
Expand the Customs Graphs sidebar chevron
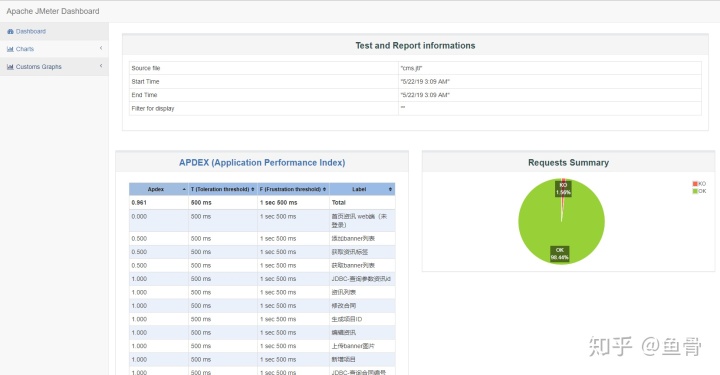click(101, 66)
